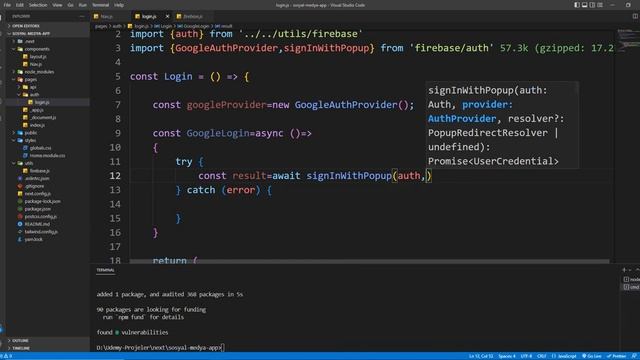Open Home.module.css file icon
Viewport: 640px width, 360px height.
(x=25, y=156)
